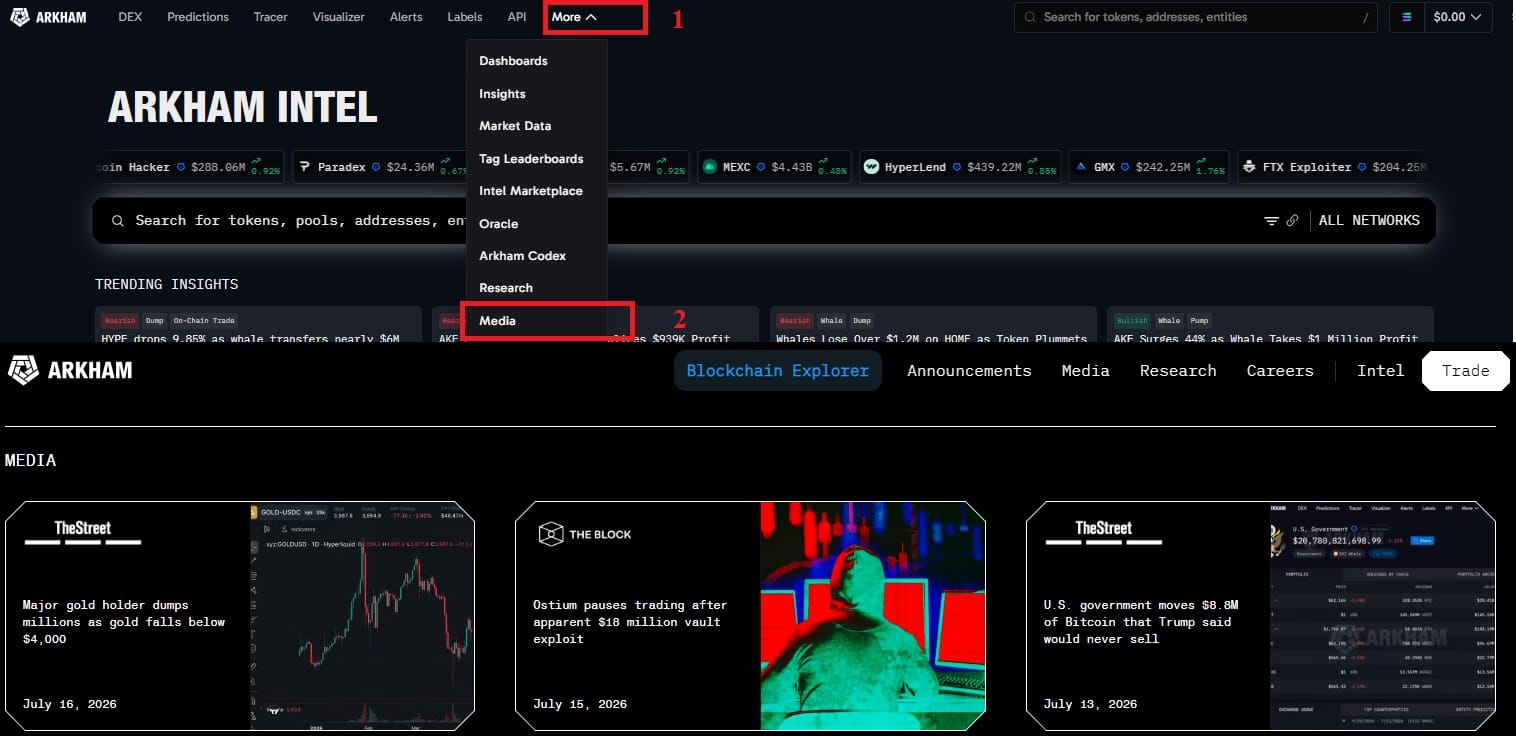Click the Trade button in the lower header
1516x736 pixels.
1465,371
